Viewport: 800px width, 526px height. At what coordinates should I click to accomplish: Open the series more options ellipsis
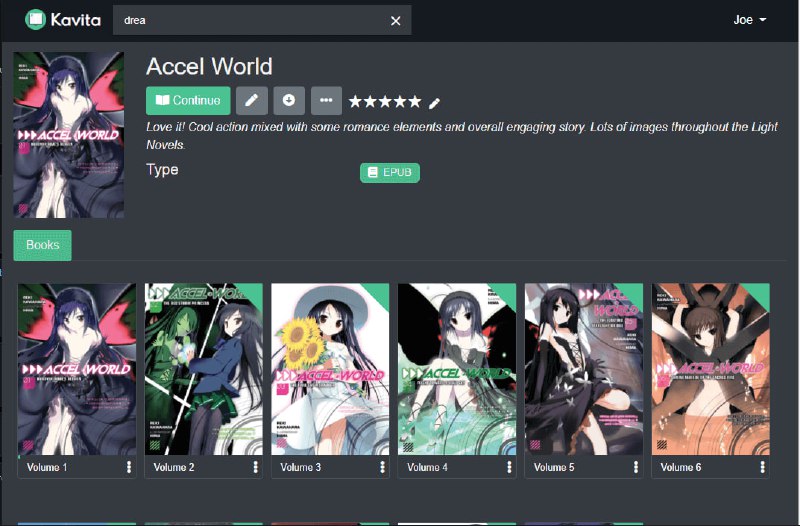tap(326, 101)
